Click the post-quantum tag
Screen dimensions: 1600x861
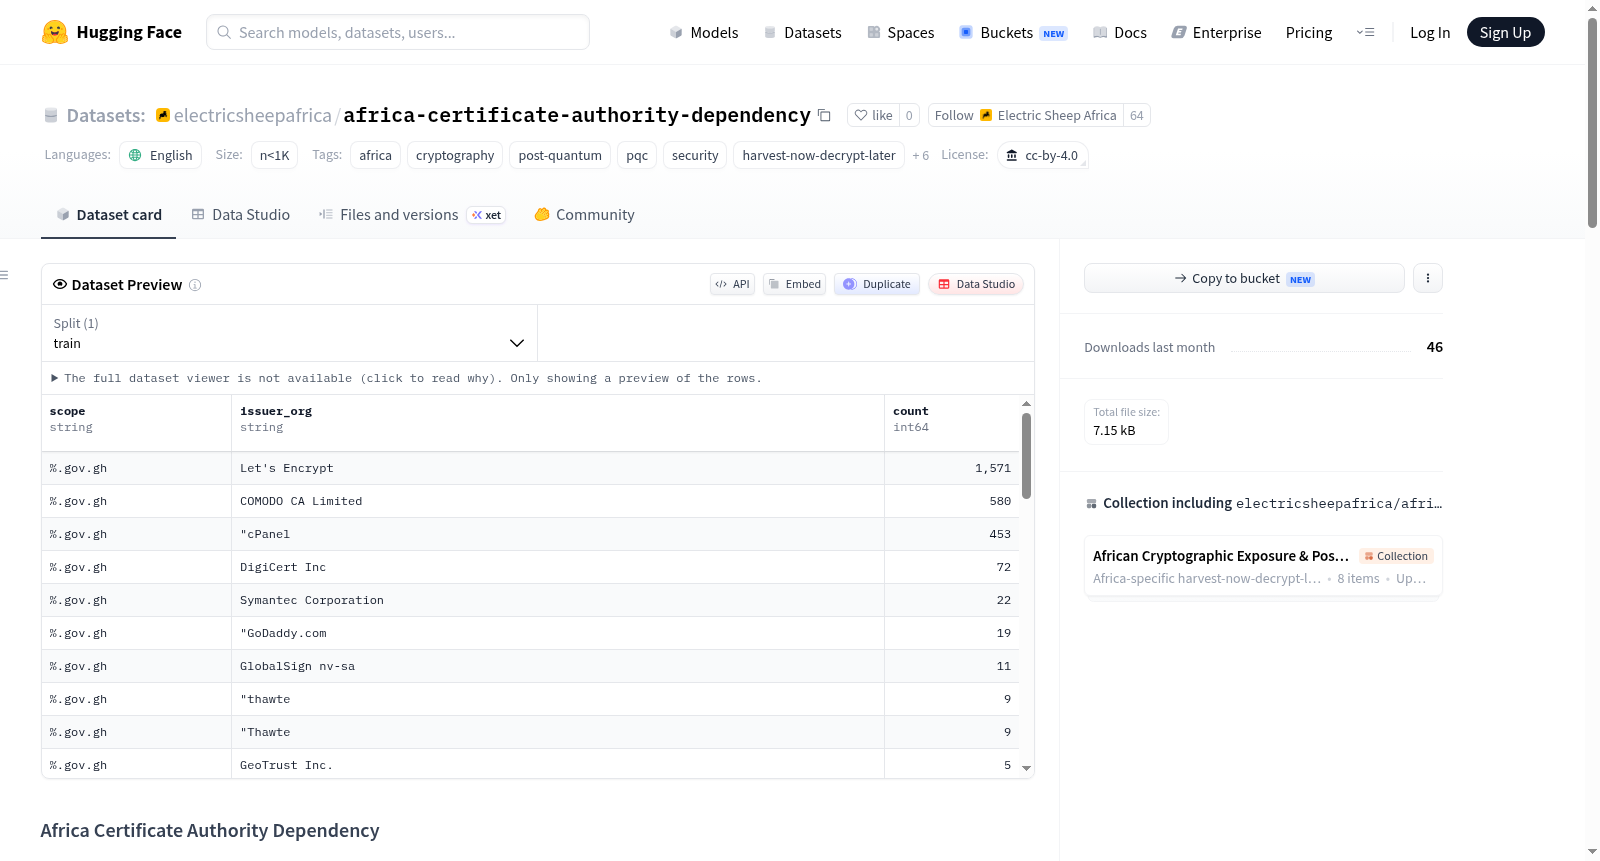tap(560, 155)
